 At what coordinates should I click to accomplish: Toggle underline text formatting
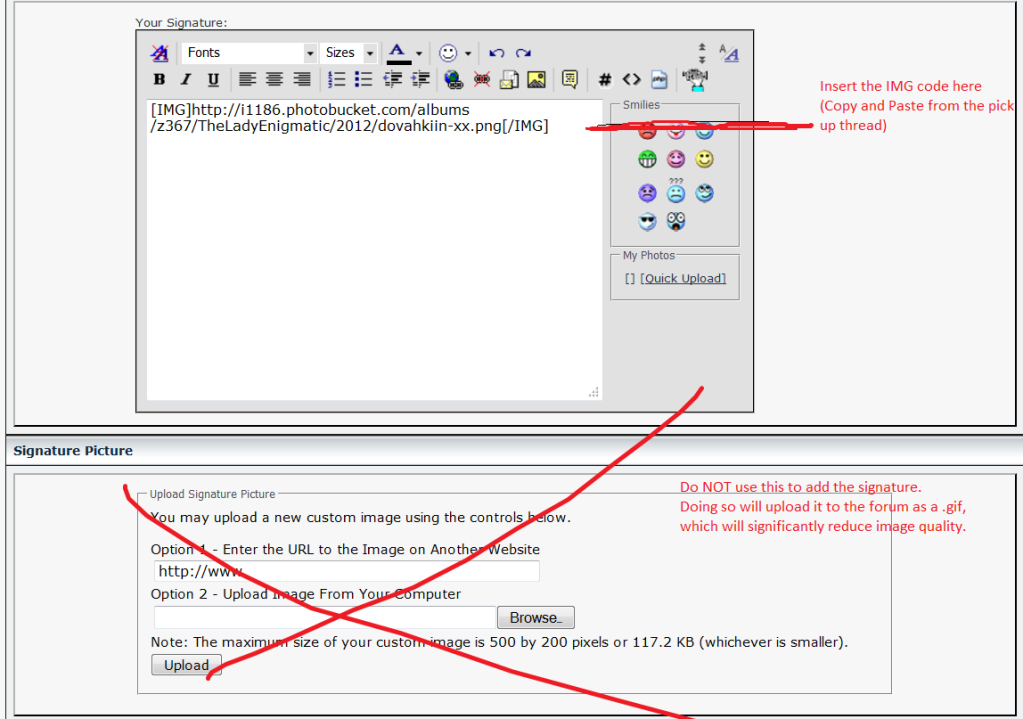point(213,79)
